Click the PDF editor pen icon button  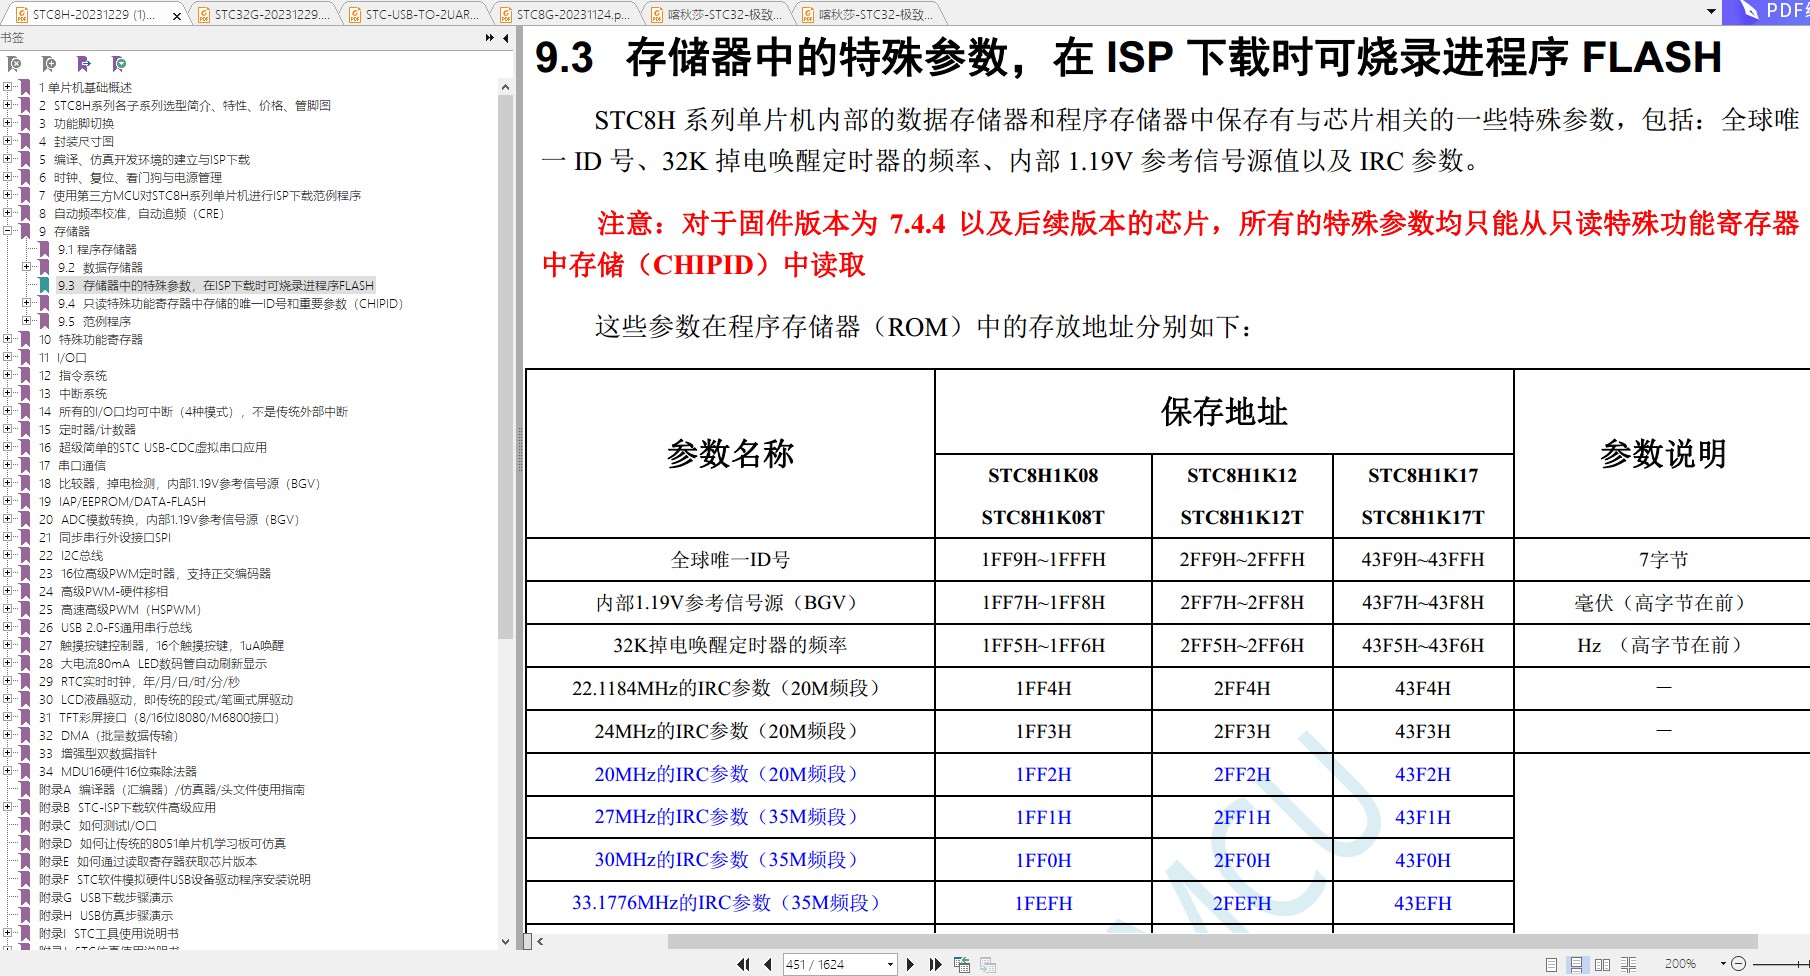(x=1749, y=11)
